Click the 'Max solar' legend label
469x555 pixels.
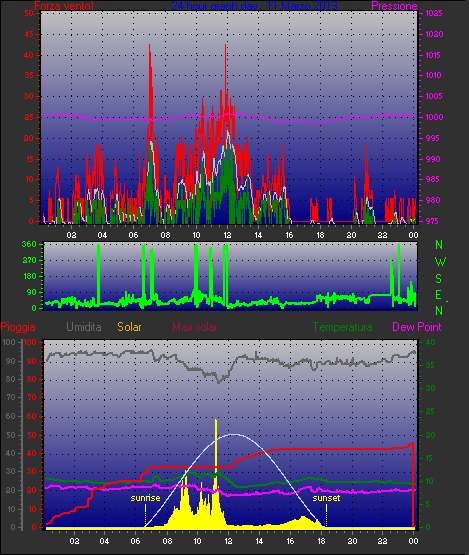[x=195, y=327]
